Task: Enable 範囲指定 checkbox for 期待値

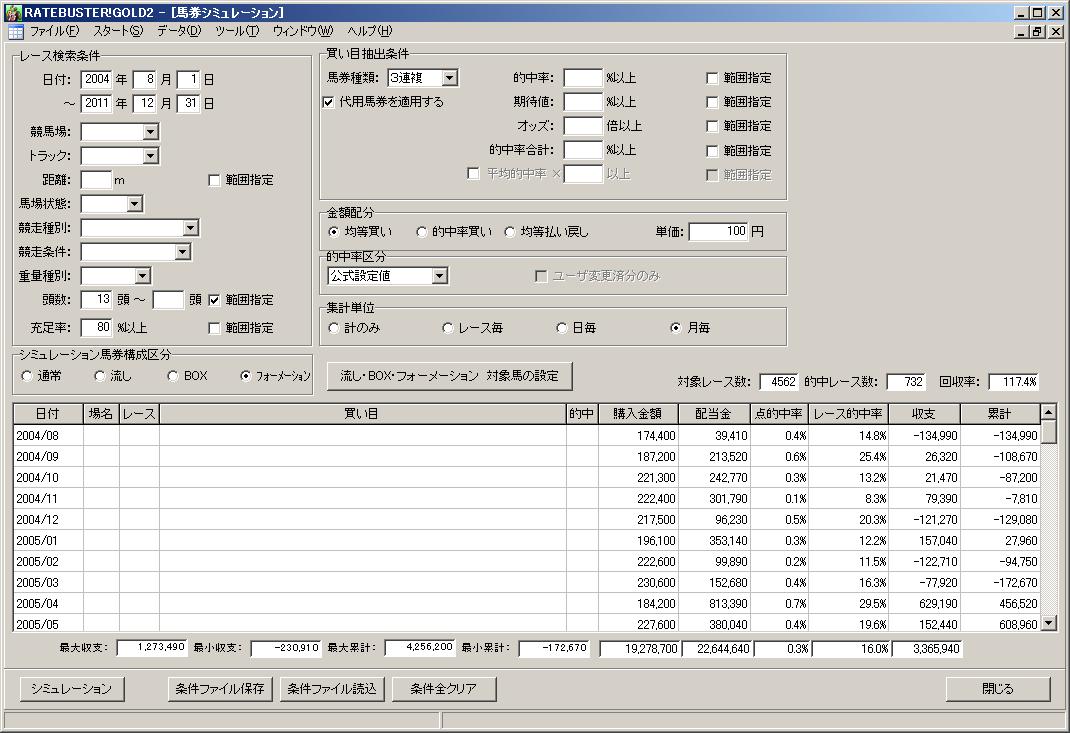Action: pos(712,102)
